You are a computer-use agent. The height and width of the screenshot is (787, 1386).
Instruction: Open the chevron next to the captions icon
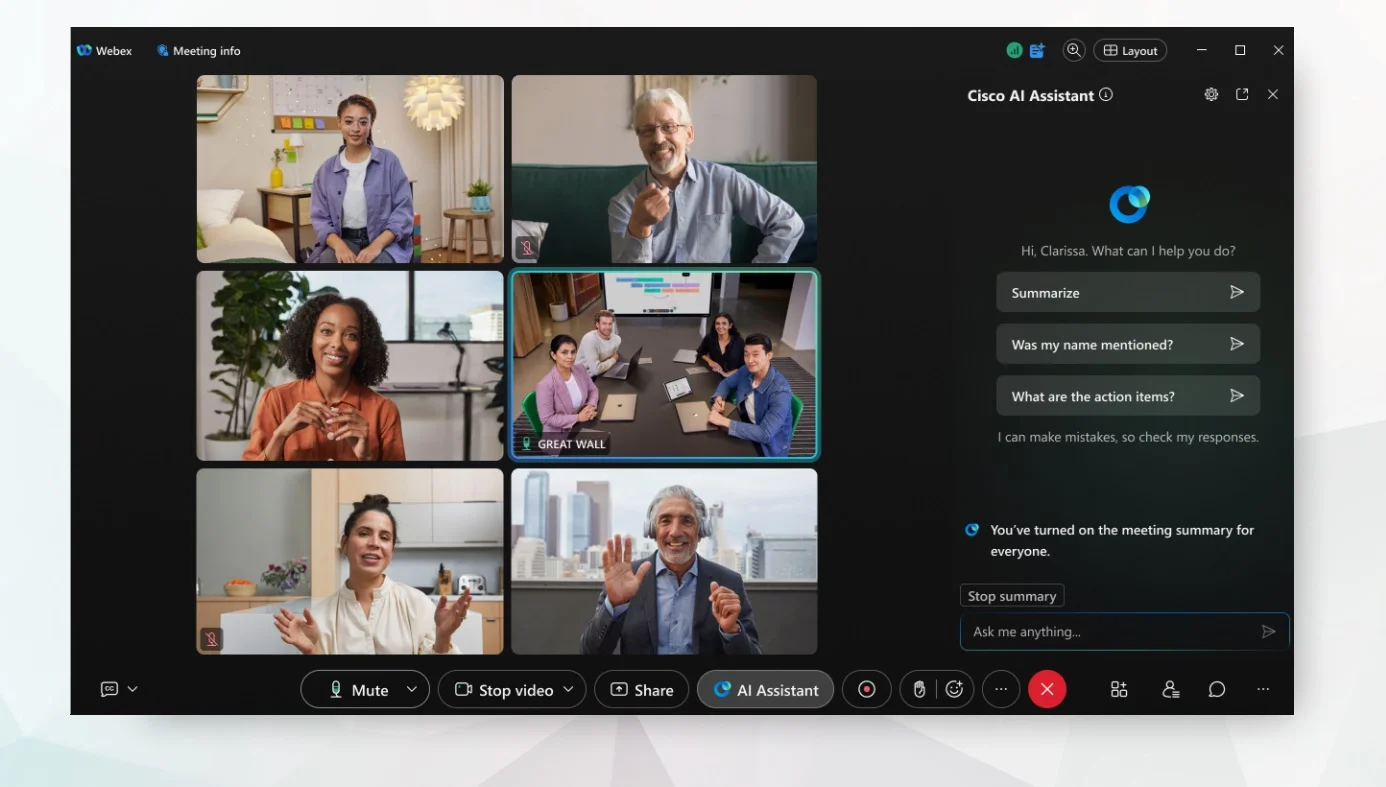click(x=131, y=689)
